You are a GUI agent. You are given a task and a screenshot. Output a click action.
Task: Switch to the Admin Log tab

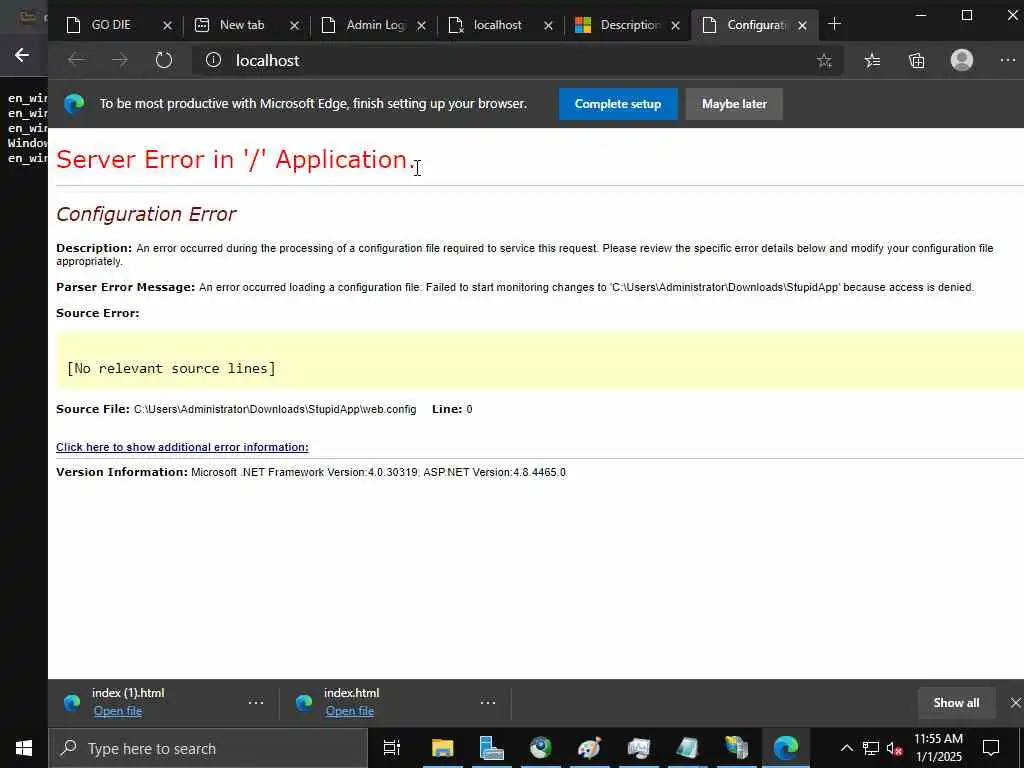pyautogui.click(x=376, y=25)
